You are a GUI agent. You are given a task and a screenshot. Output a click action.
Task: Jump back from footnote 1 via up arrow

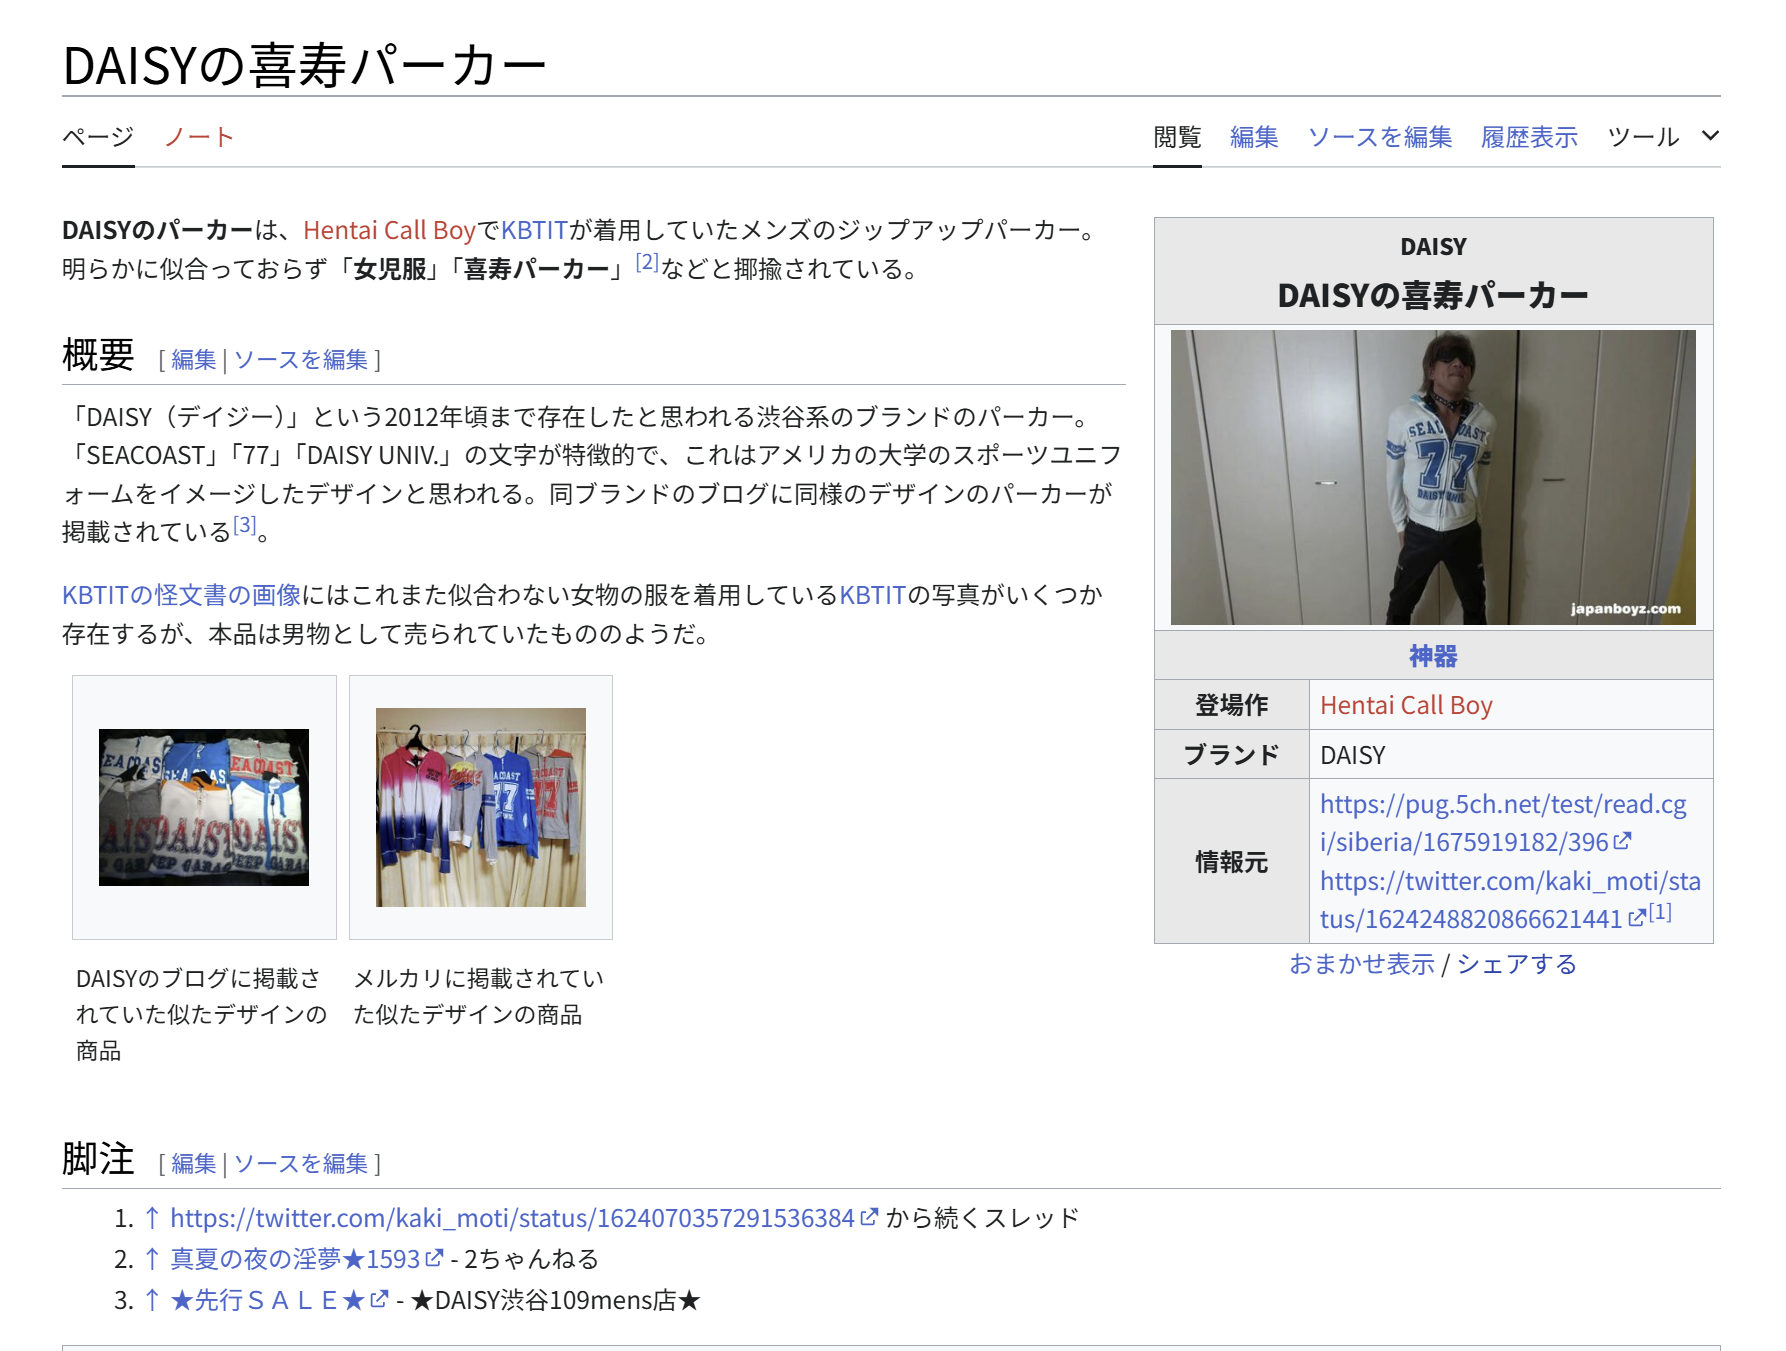[152, 1218]
